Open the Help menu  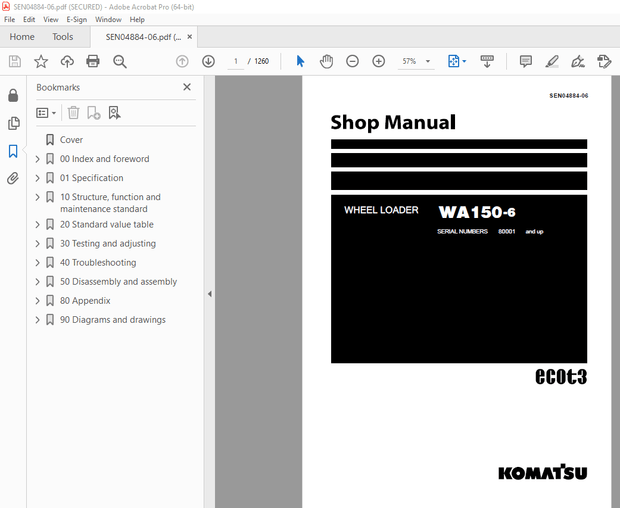137,19
